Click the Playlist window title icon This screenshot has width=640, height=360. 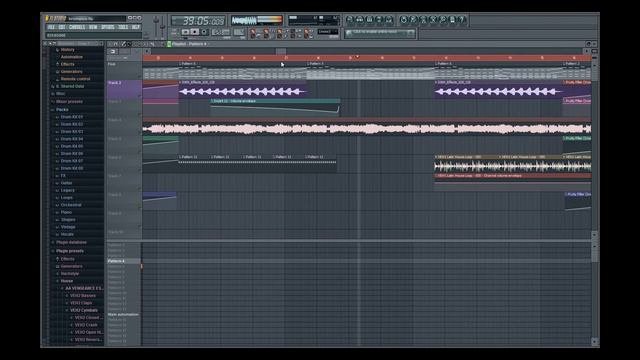169,44
